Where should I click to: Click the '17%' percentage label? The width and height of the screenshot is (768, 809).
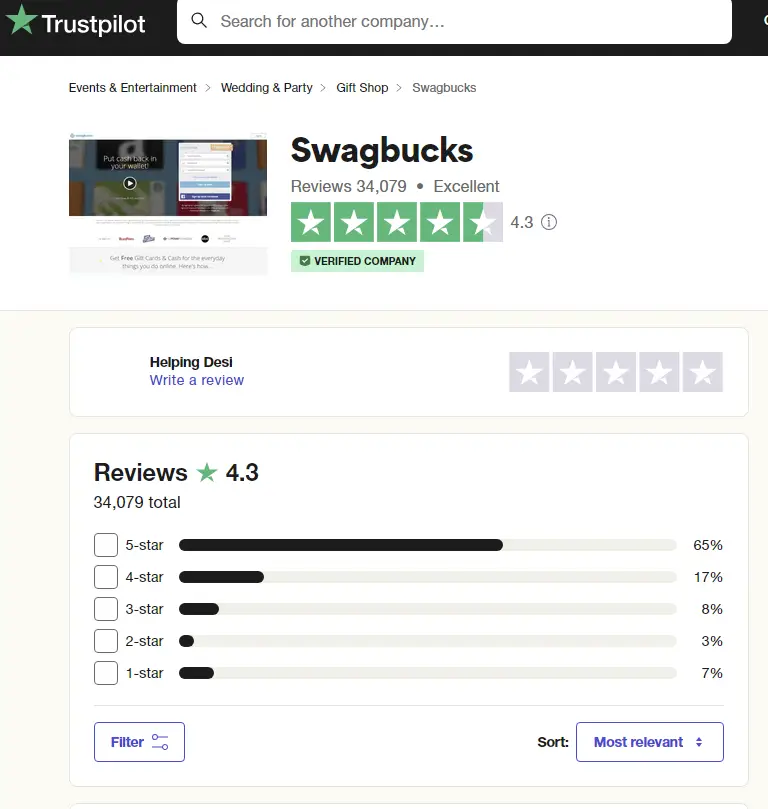pos(708,577)
